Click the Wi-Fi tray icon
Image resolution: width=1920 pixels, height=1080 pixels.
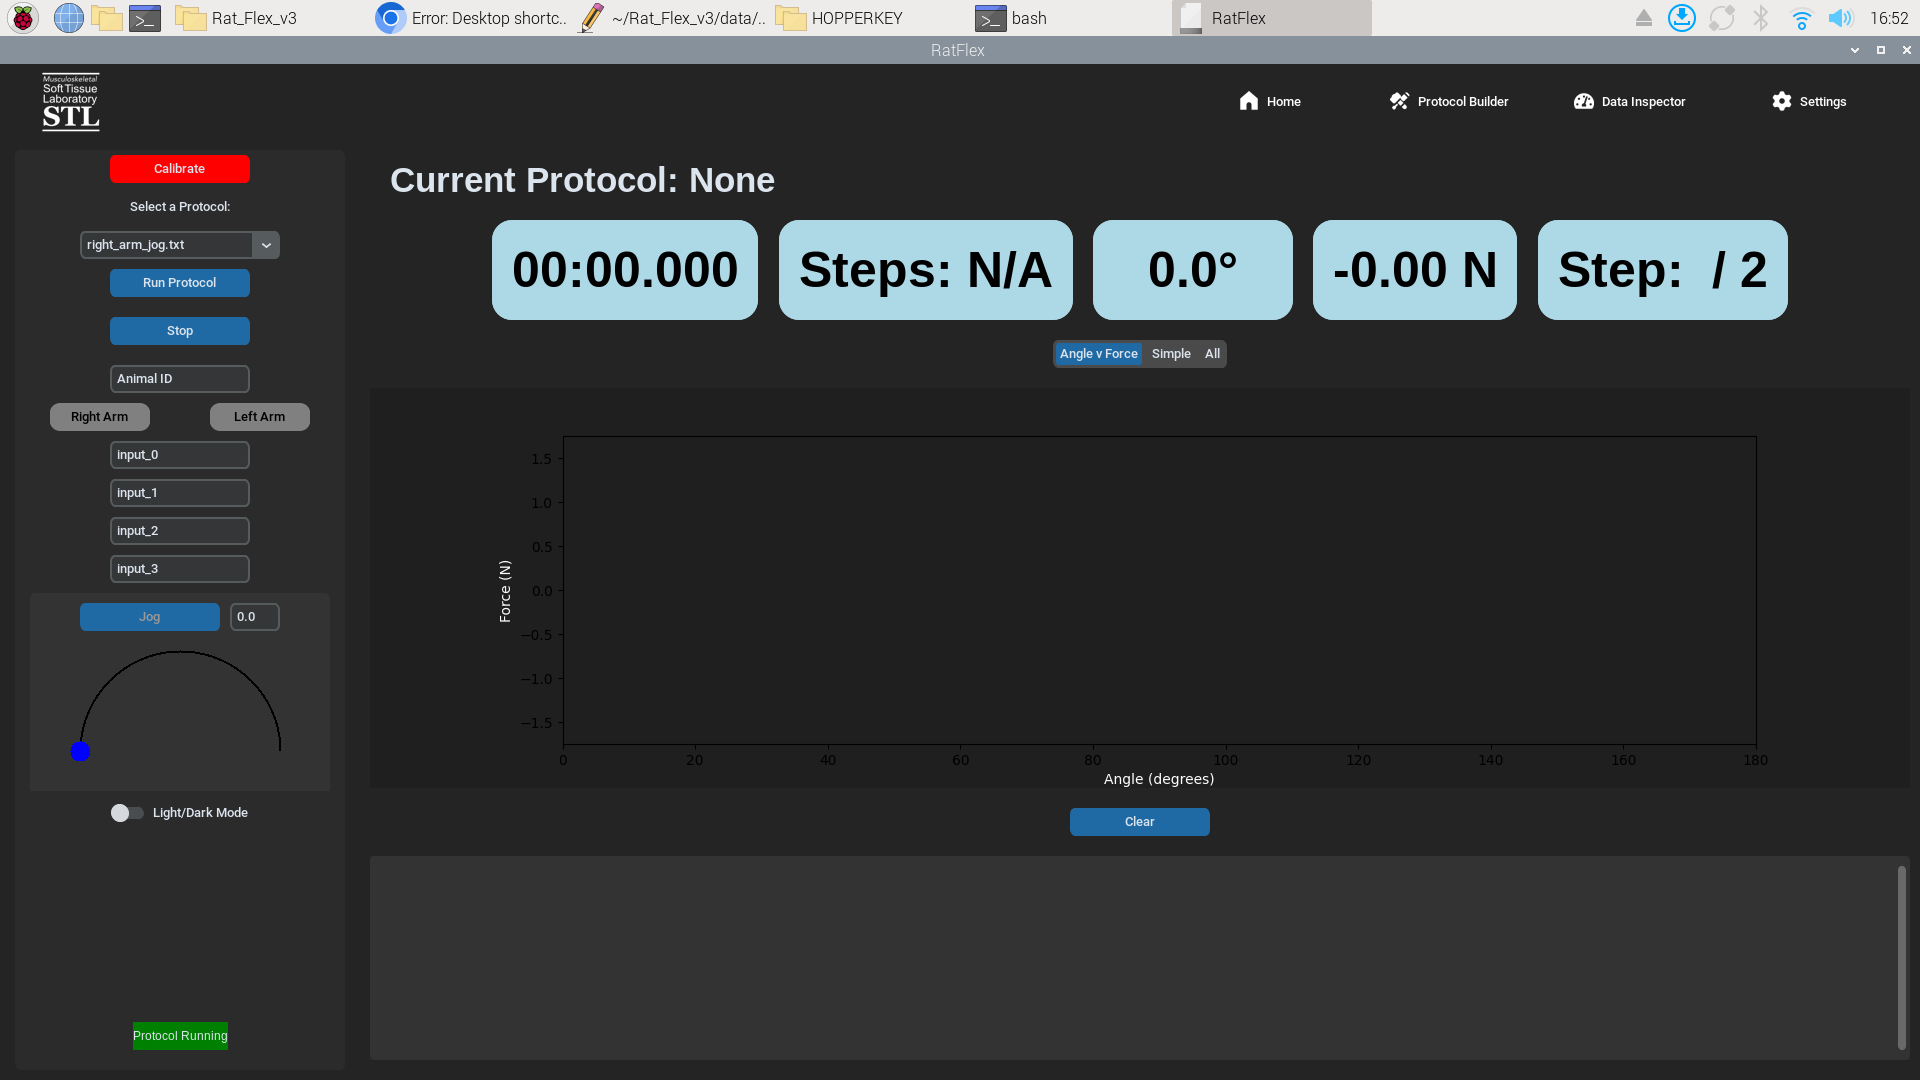coord(1801,18)
